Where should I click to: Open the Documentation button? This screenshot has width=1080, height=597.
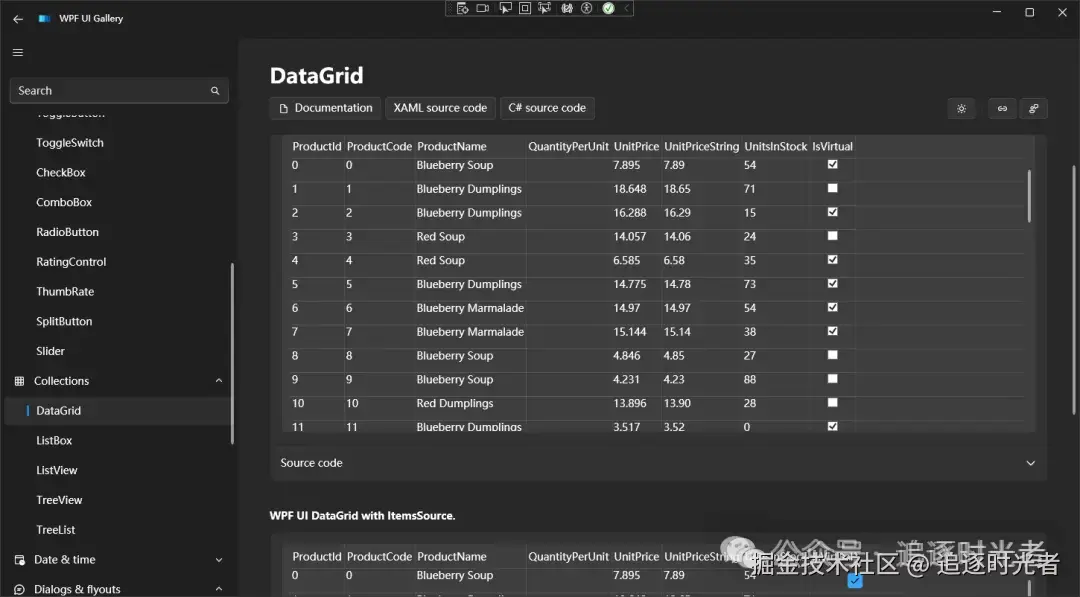point(325,108)
